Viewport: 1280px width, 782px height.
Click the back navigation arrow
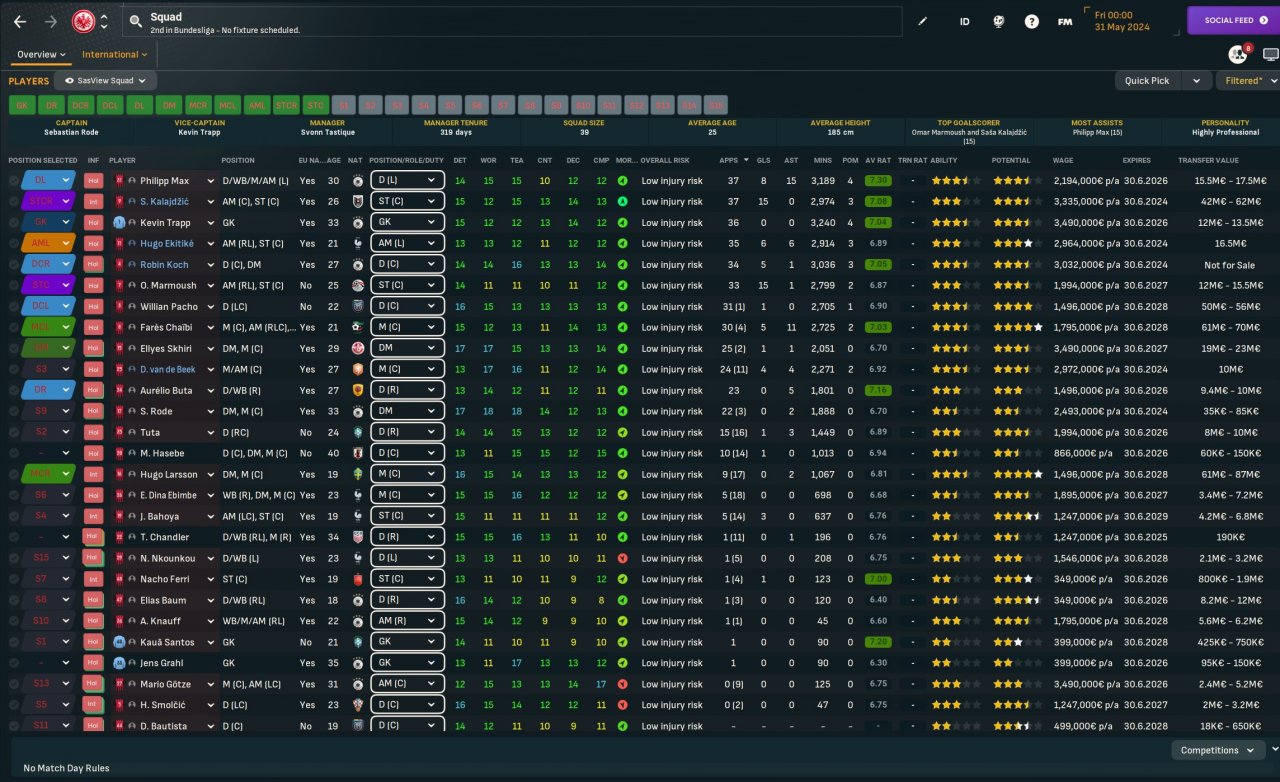click(x=19, y=21)
